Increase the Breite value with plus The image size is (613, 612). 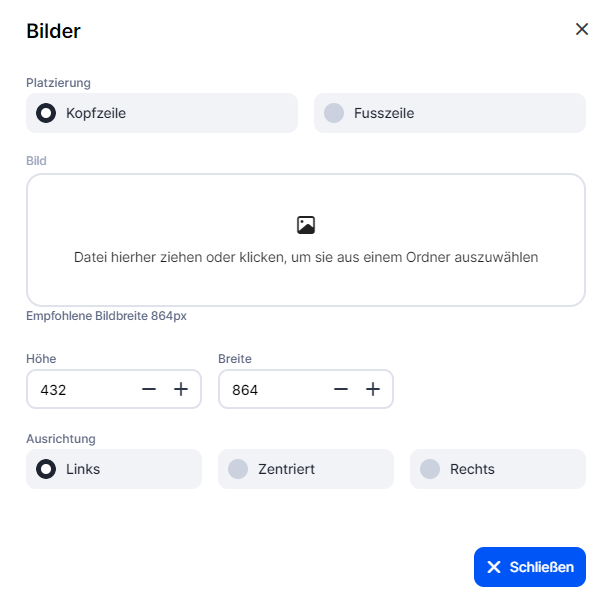point(373,389)
